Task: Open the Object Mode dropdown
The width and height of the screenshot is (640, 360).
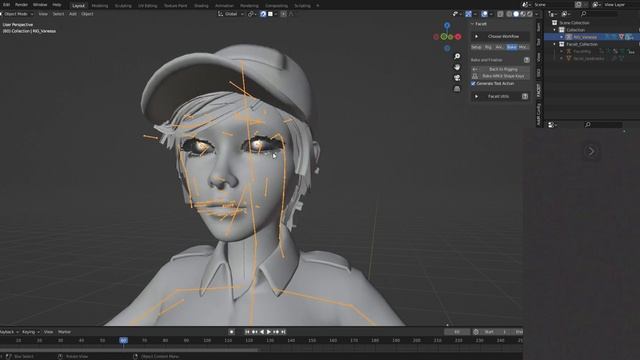Action: click(x=18, y=14)
